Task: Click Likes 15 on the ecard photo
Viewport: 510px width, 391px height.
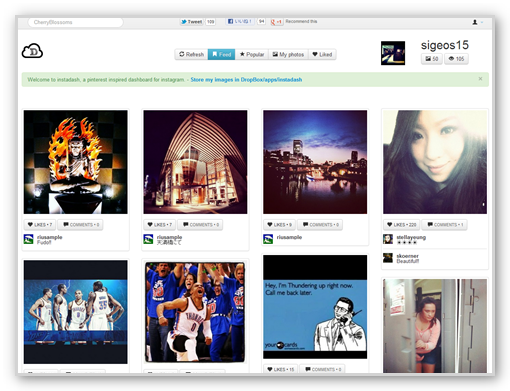Action: 281,369
